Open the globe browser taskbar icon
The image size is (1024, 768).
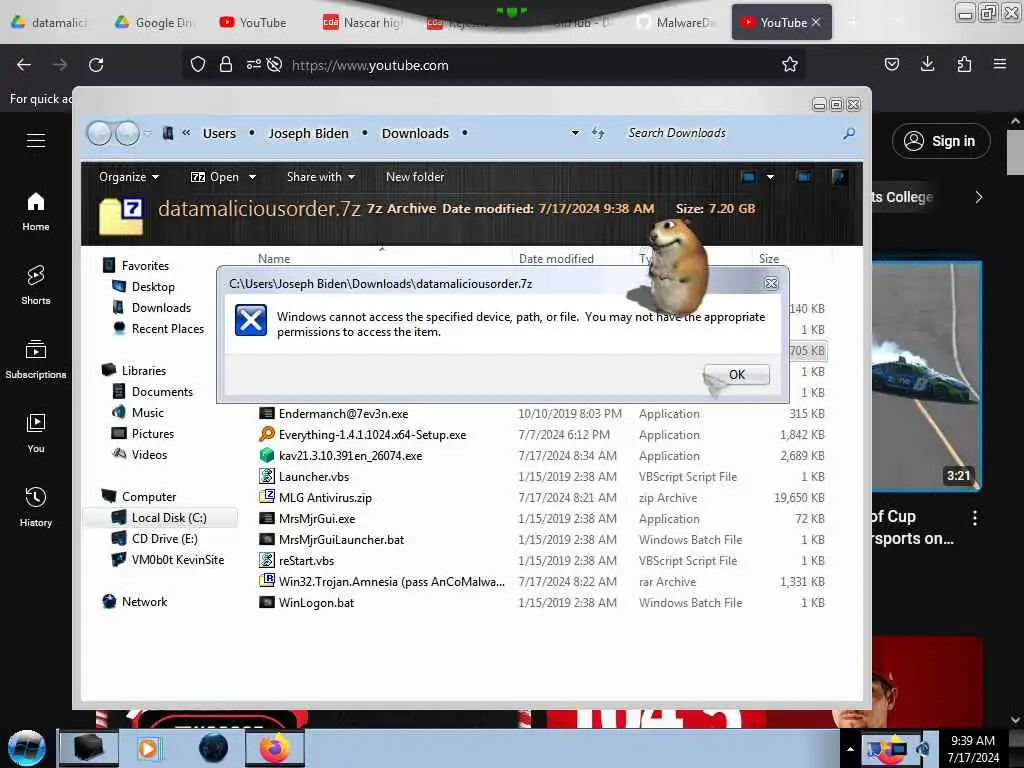click(213, 748)
